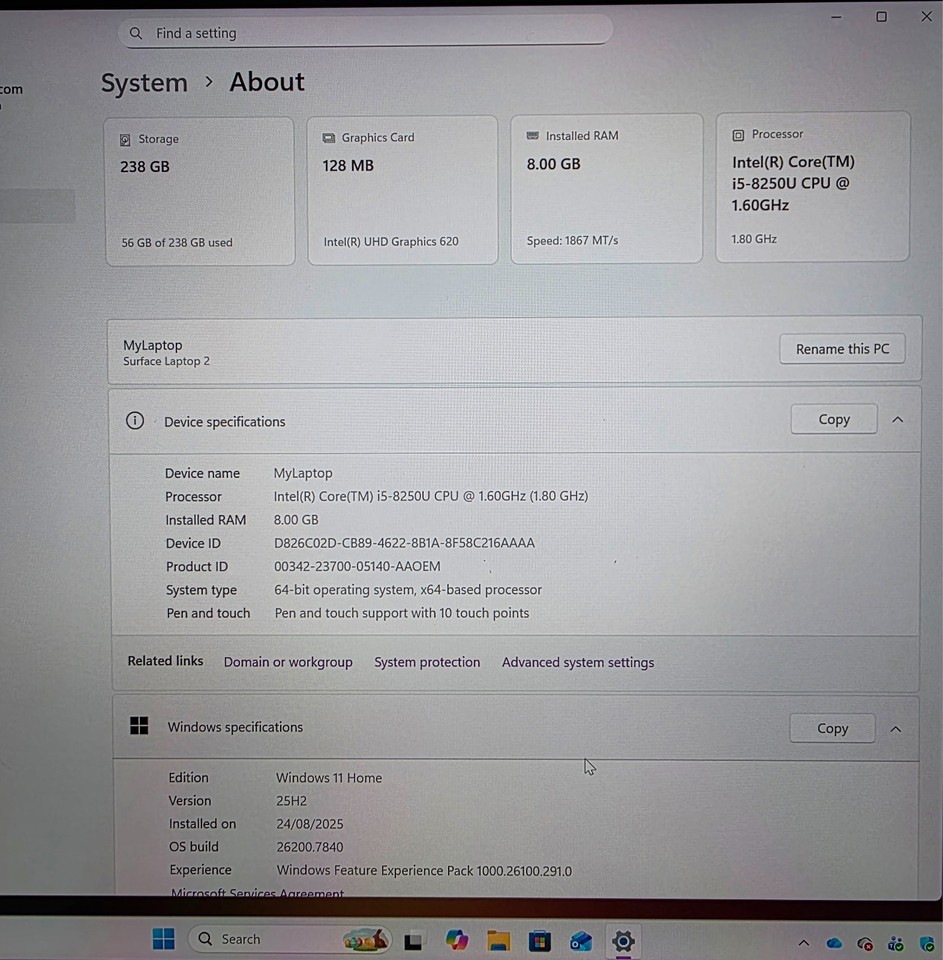Open the Start menu from the taskbar

[163, 939]
